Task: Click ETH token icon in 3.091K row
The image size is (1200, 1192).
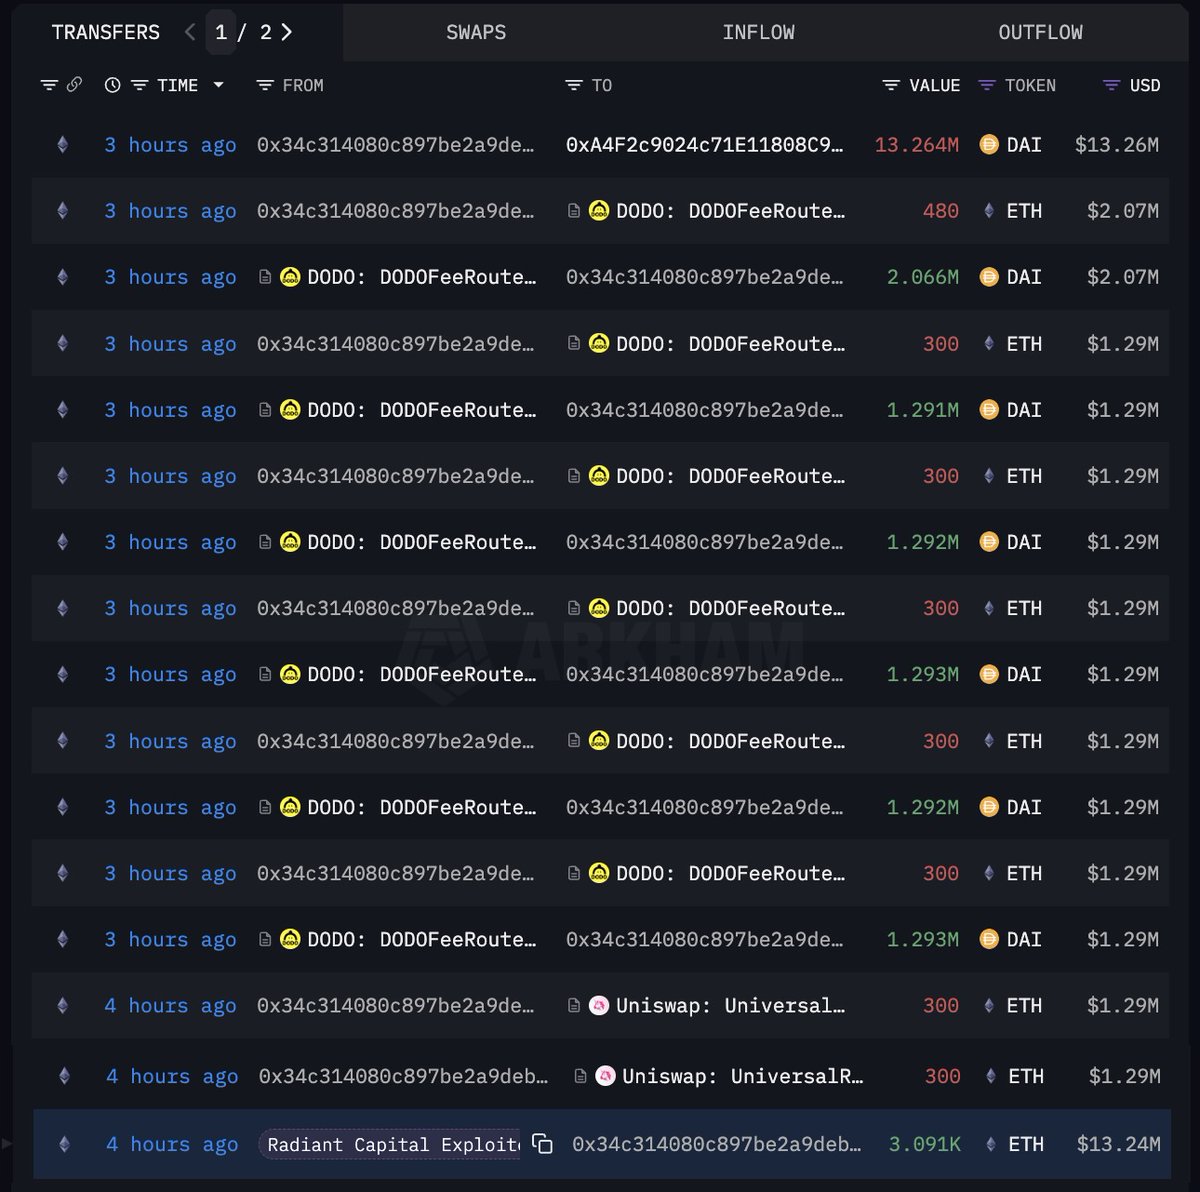Action: pyautogui.click(x=991, y=1144)
